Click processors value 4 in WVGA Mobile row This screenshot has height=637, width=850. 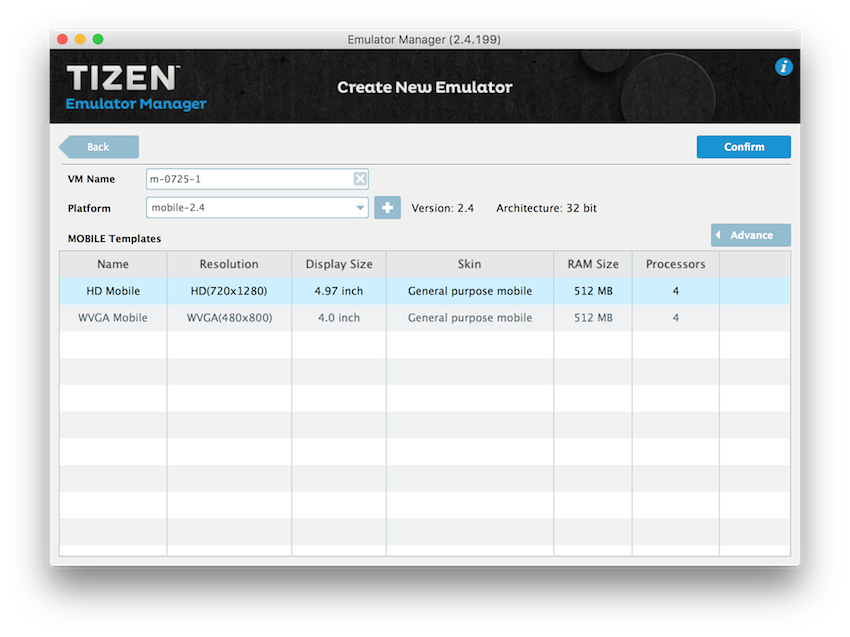tap(675, 318)
